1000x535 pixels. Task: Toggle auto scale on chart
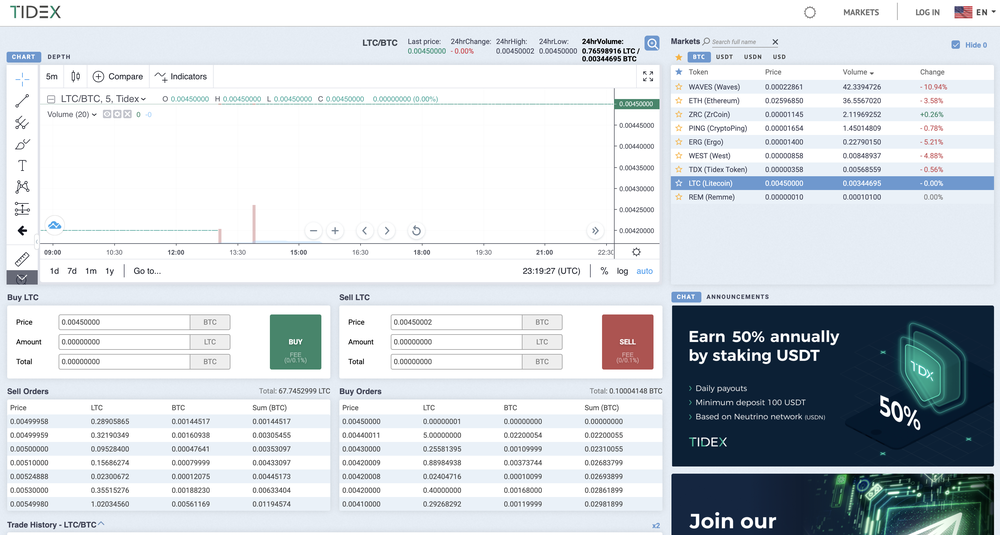click(x=644, y=271)
